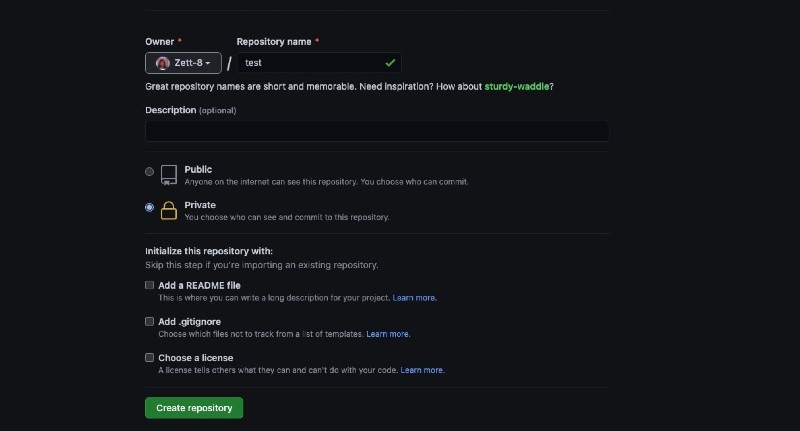
Task: Open Learn more link for license
Action: [x=422, y=370]
